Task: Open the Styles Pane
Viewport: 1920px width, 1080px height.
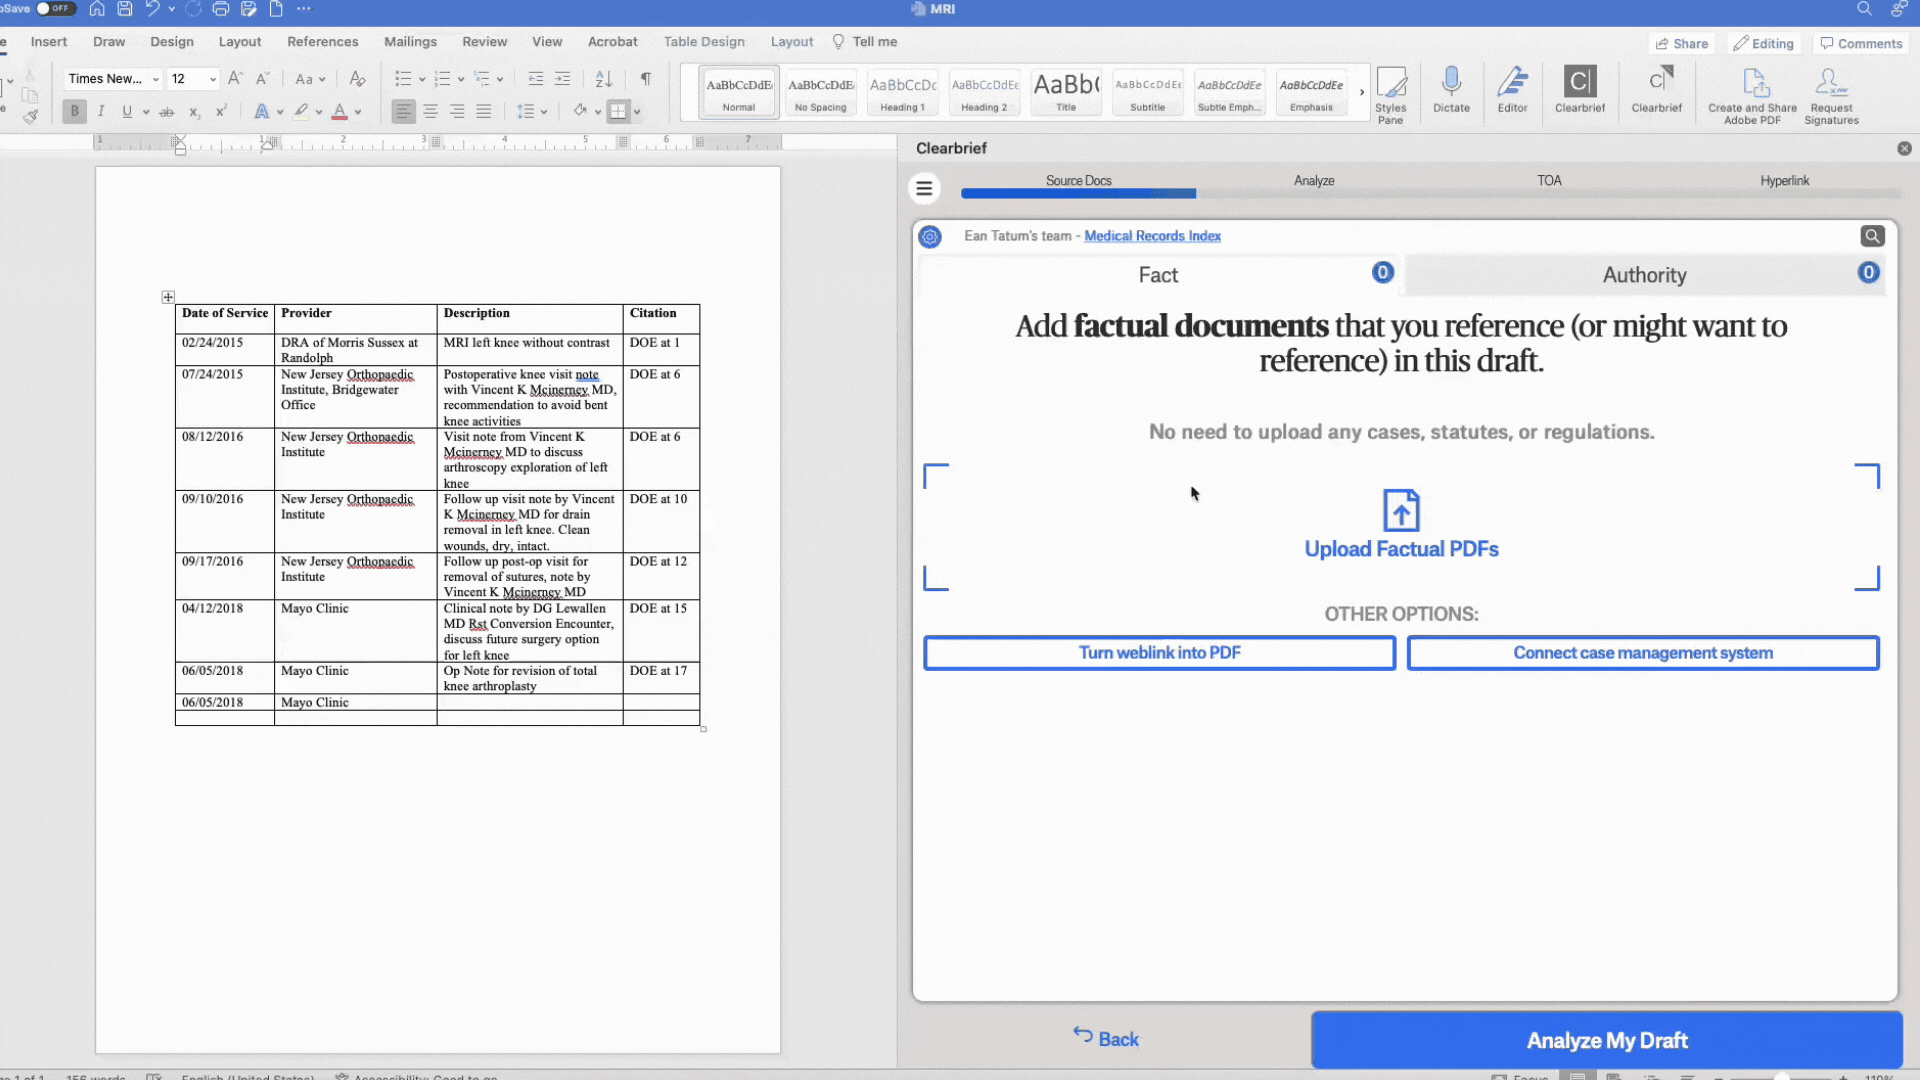Action: coord(1391,92)
